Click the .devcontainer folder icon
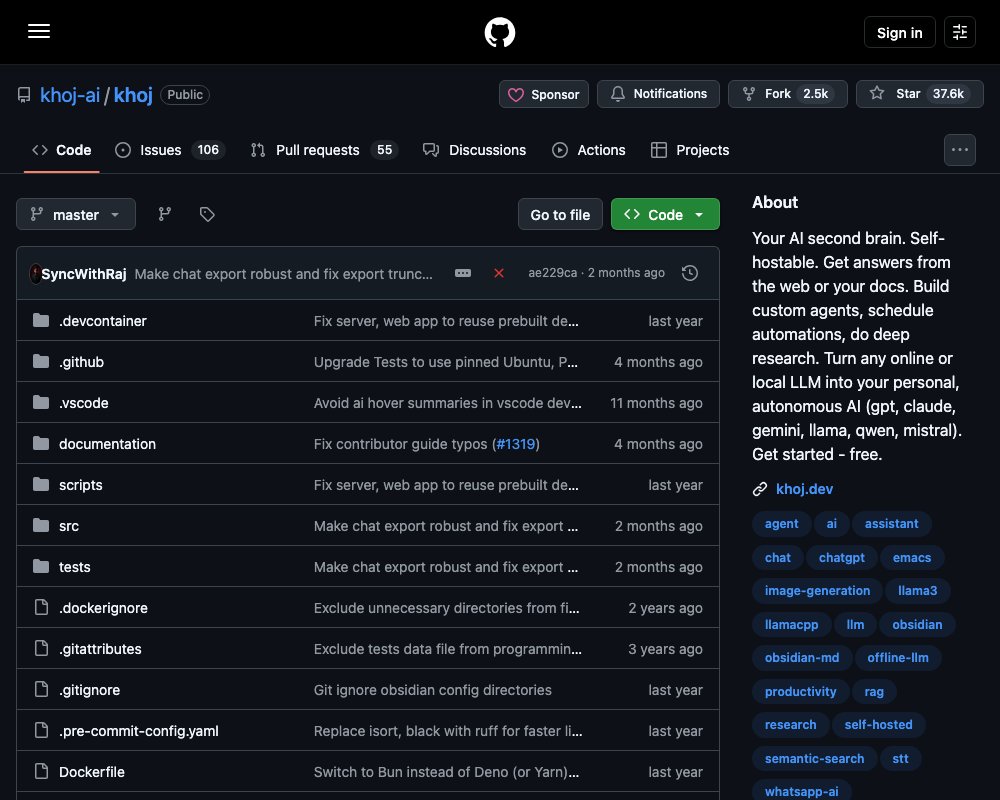This screenshot has height=800, width=1000. [x=41, y=320]
